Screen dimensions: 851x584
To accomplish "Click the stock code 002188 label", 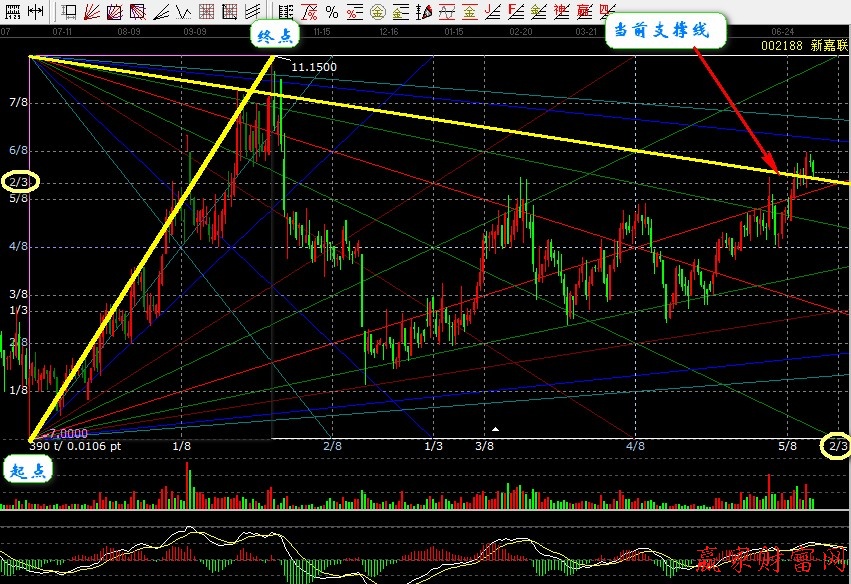I will pos(782,46).
